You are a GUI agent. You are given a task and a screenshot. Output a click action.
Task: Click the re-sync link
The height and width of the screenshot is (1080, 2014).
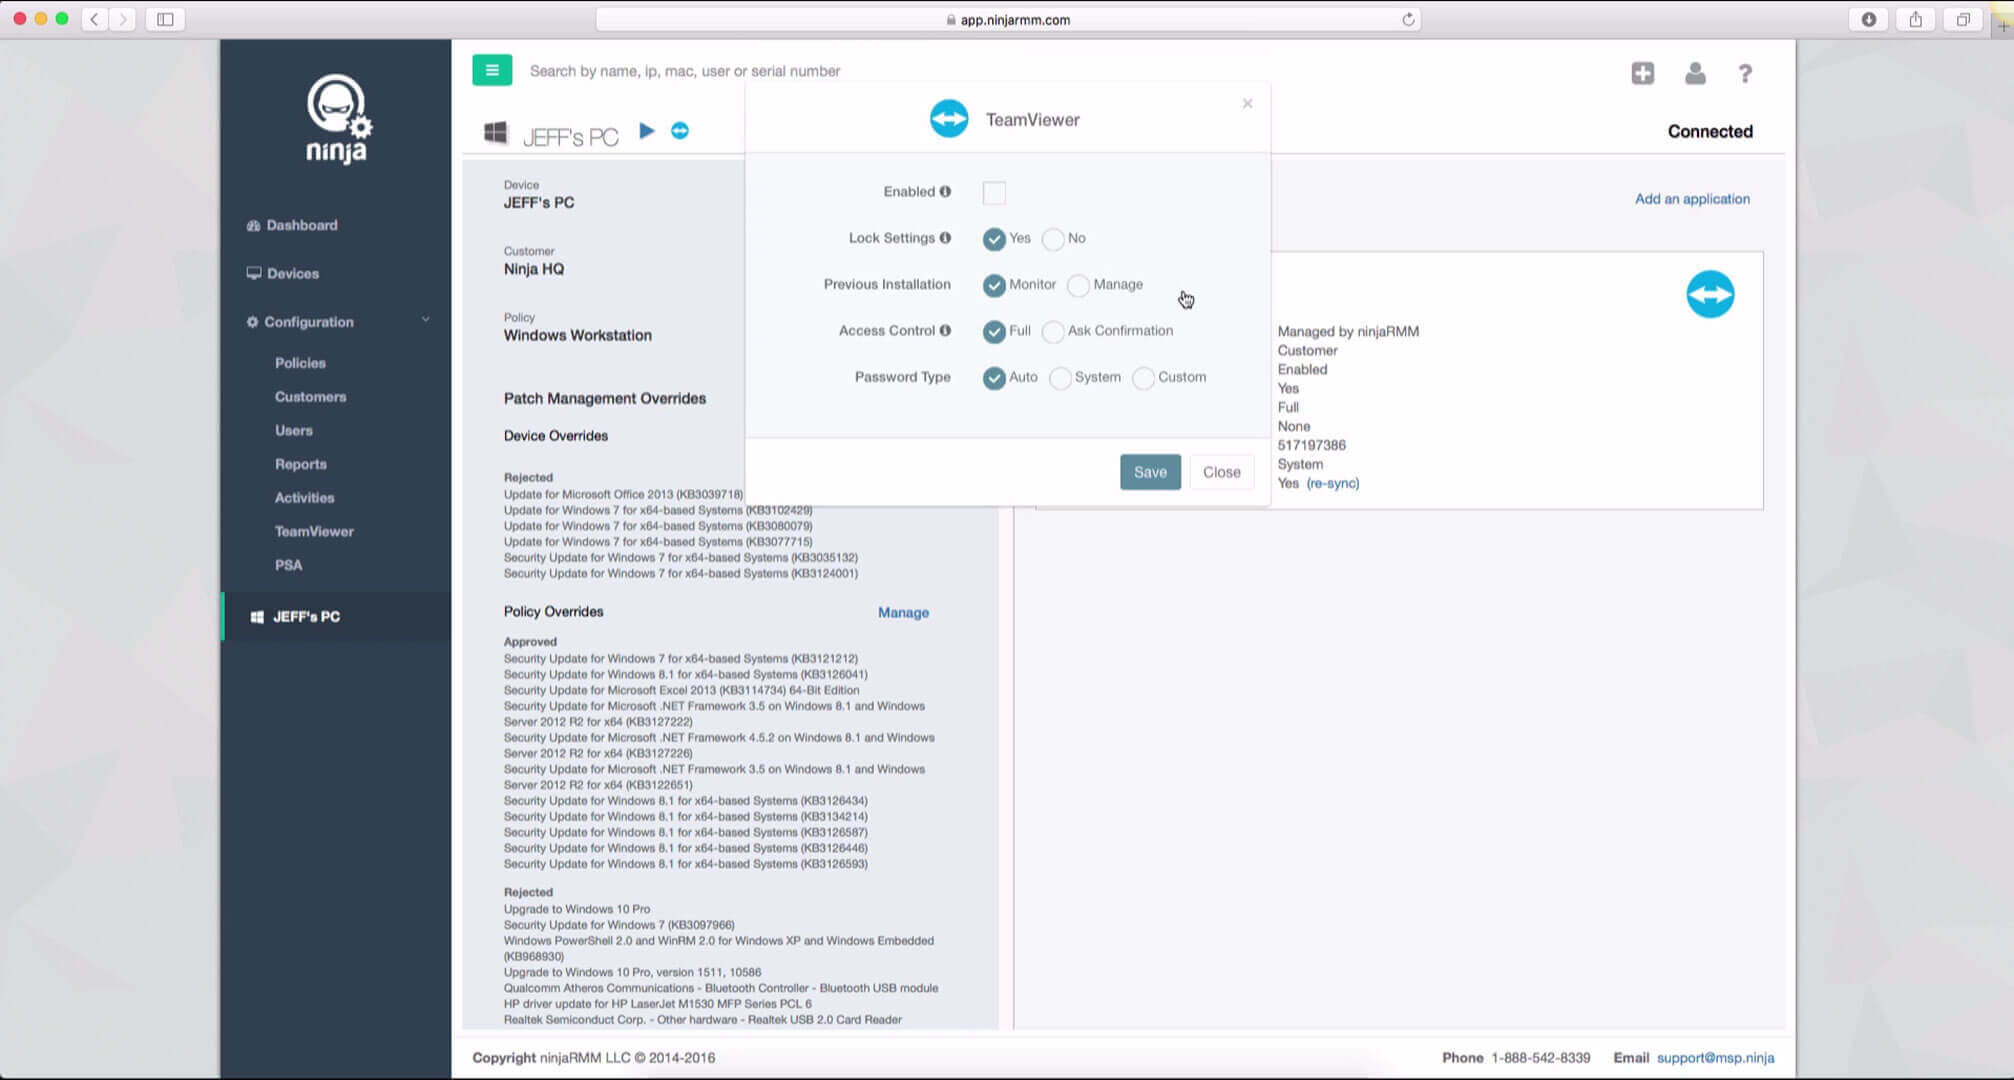tap(1333, 483)
